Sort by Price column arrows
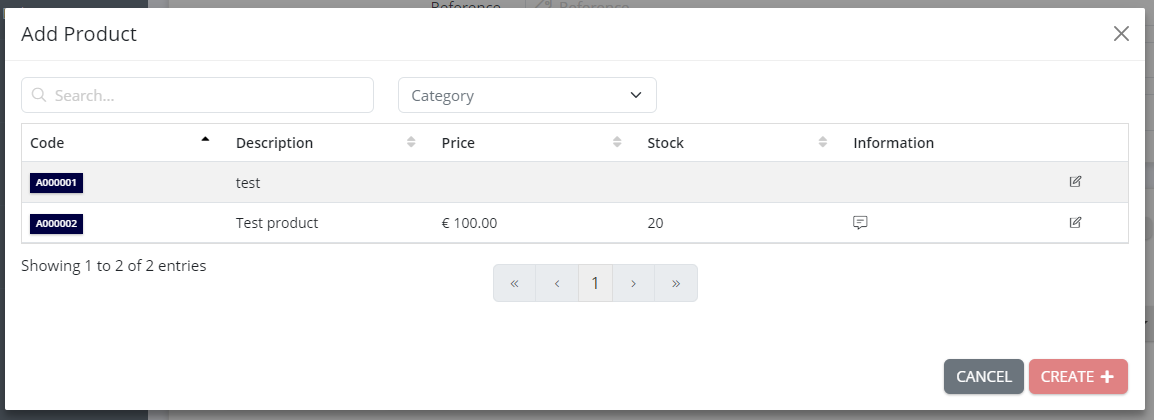The width and height of the screenshot is (1154, 420). click(617, 142)
